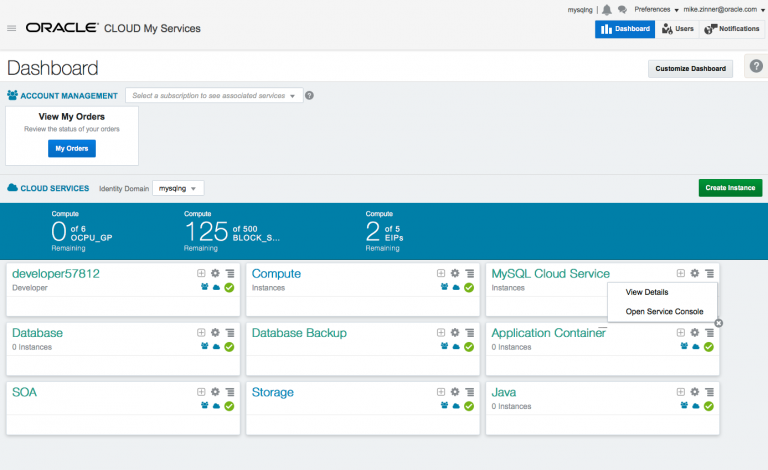
Task: Open action menu icon on developer57812 tile
Action: coord(230,273)
